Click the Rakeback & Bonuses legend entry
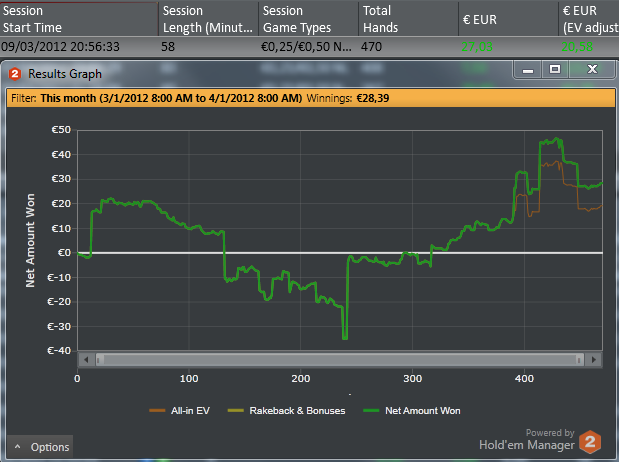 point(286,411)
